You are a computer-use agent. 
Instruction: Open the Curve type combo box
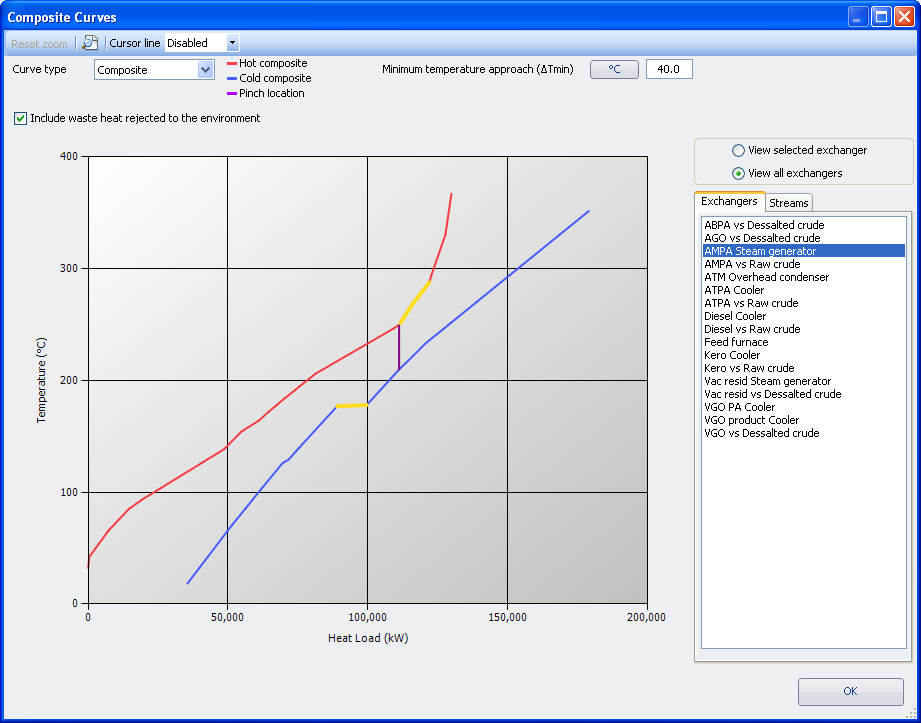tap(154, 70)
